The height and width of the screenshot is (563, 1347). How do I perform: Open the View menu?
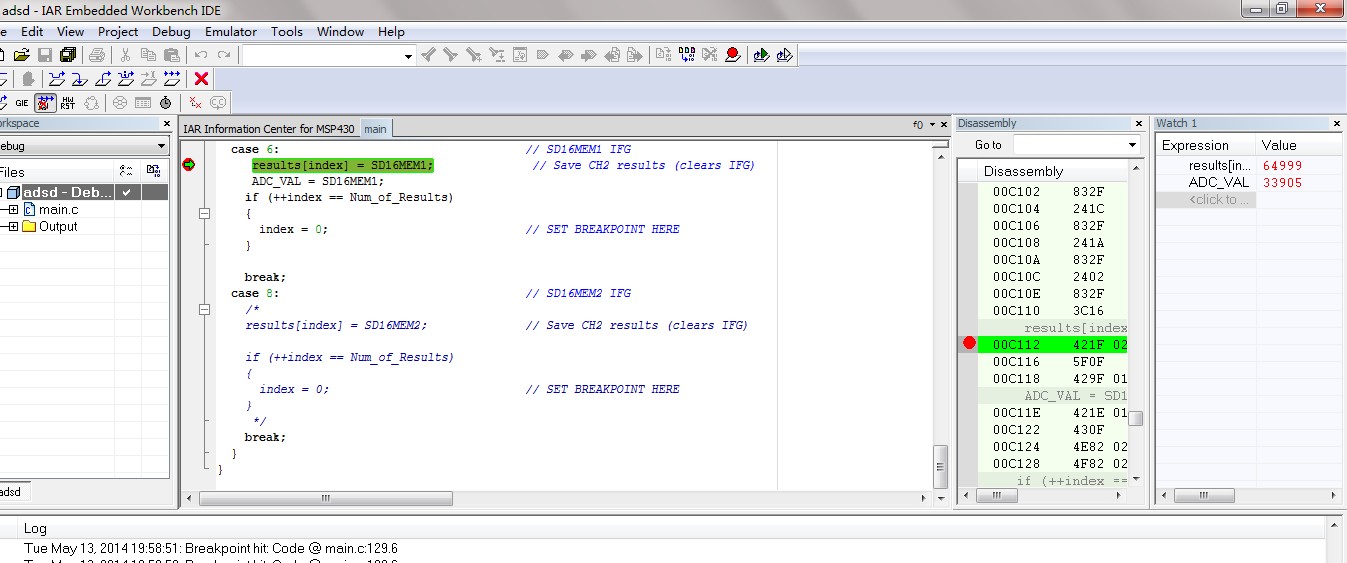70,31
